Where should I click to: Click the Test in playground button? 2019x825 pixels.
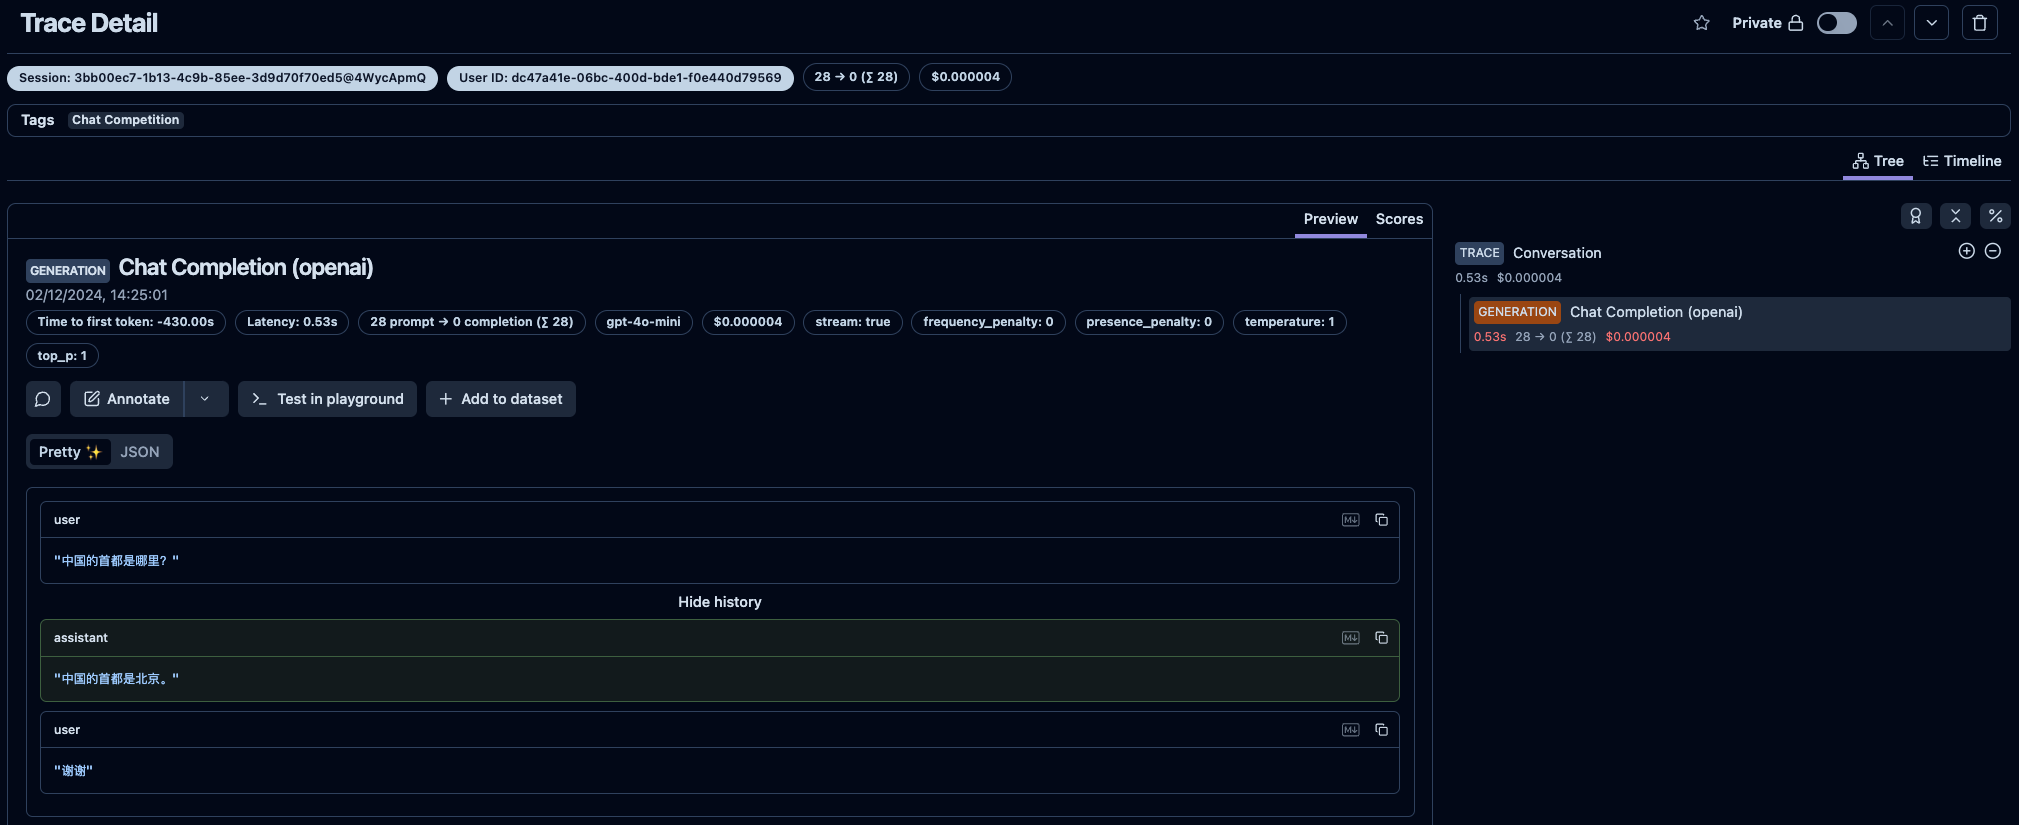(x=327, y=399)
